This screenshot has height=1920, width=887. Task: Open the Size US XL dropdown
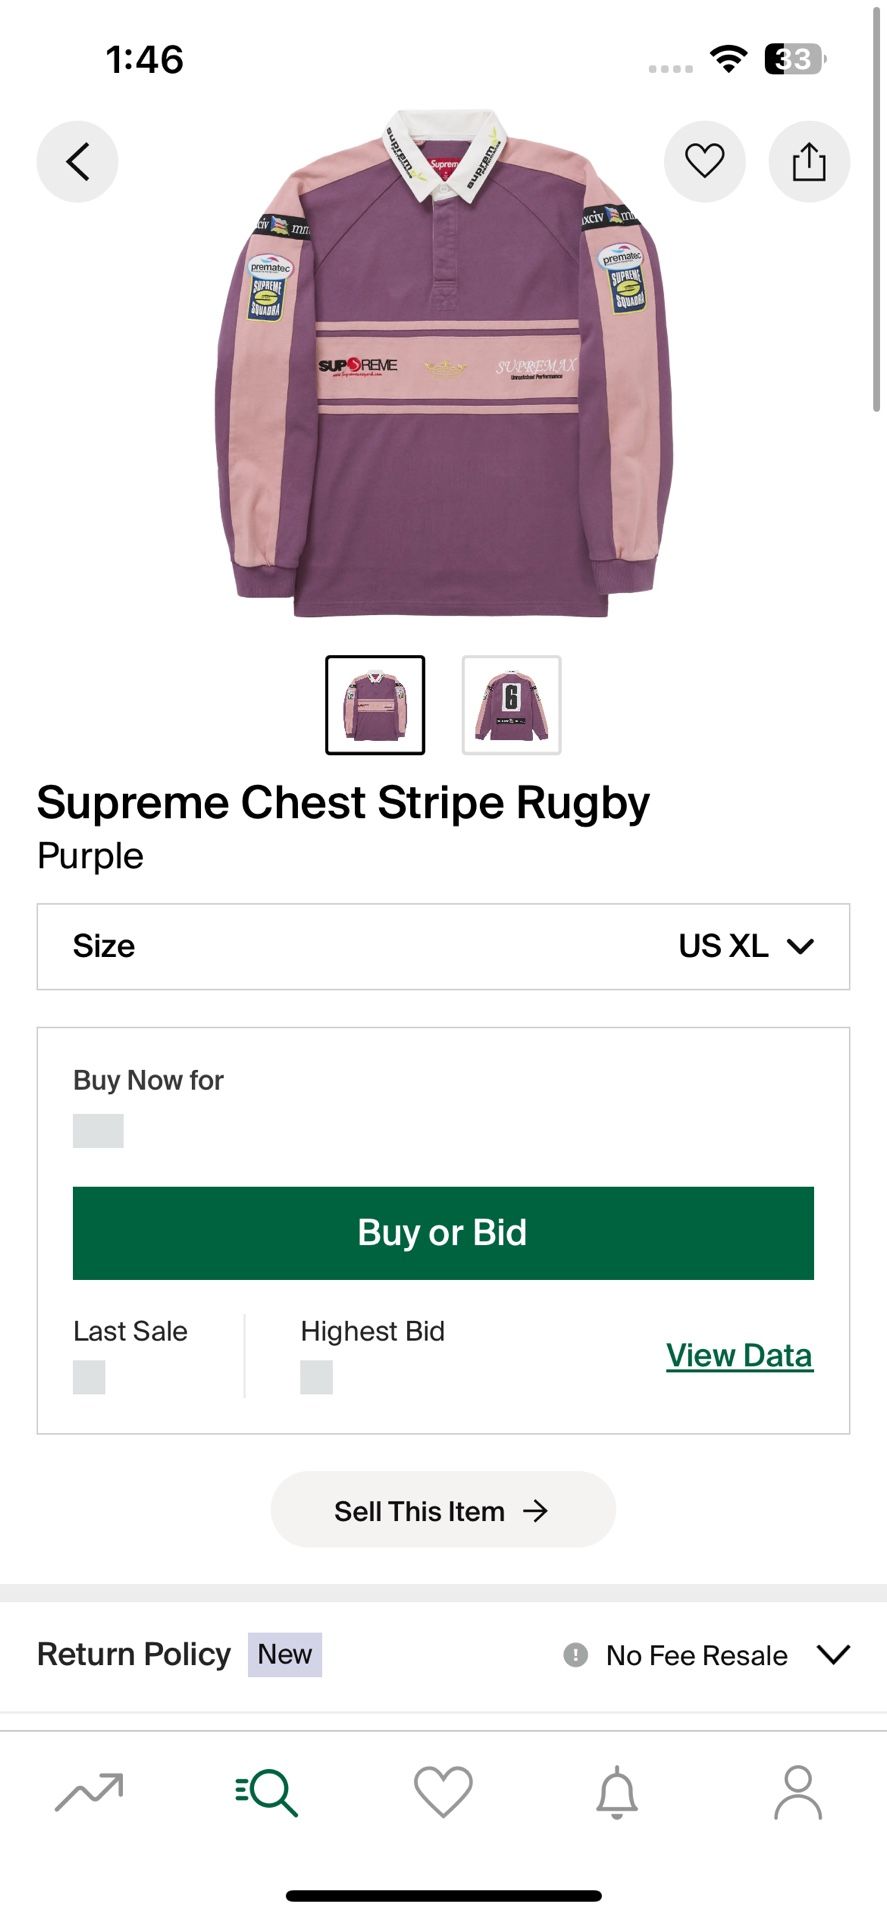pos(443,946)
